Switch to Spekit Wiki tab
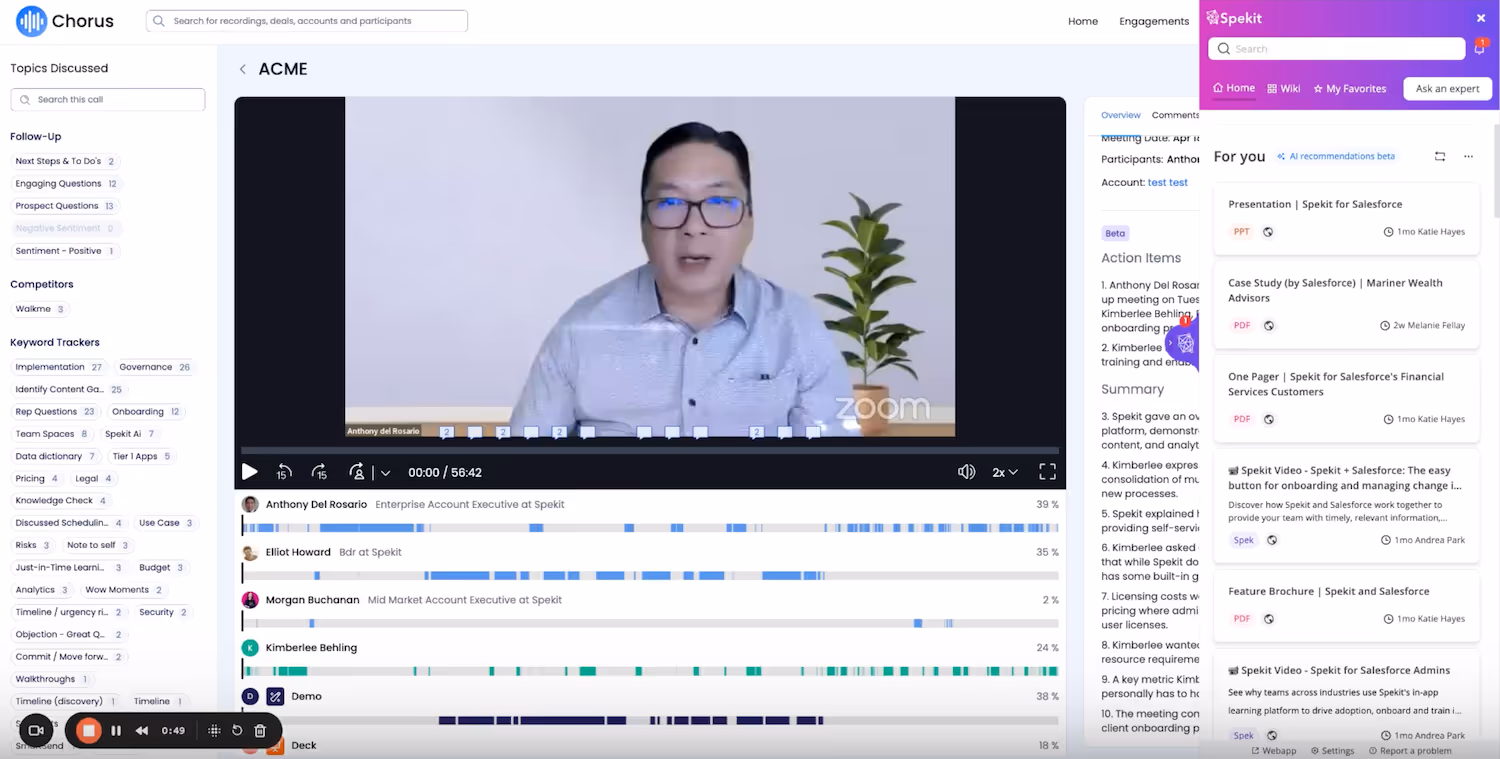This screenshot has height=759, width=1500. pos(1284,88)
